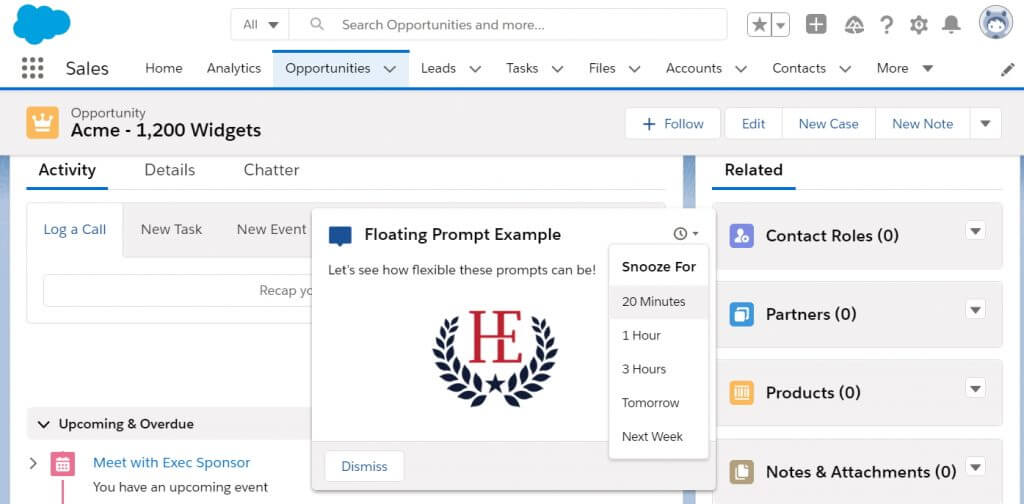
Task: Open the Setup gear icon
Action: pos(919,25)
